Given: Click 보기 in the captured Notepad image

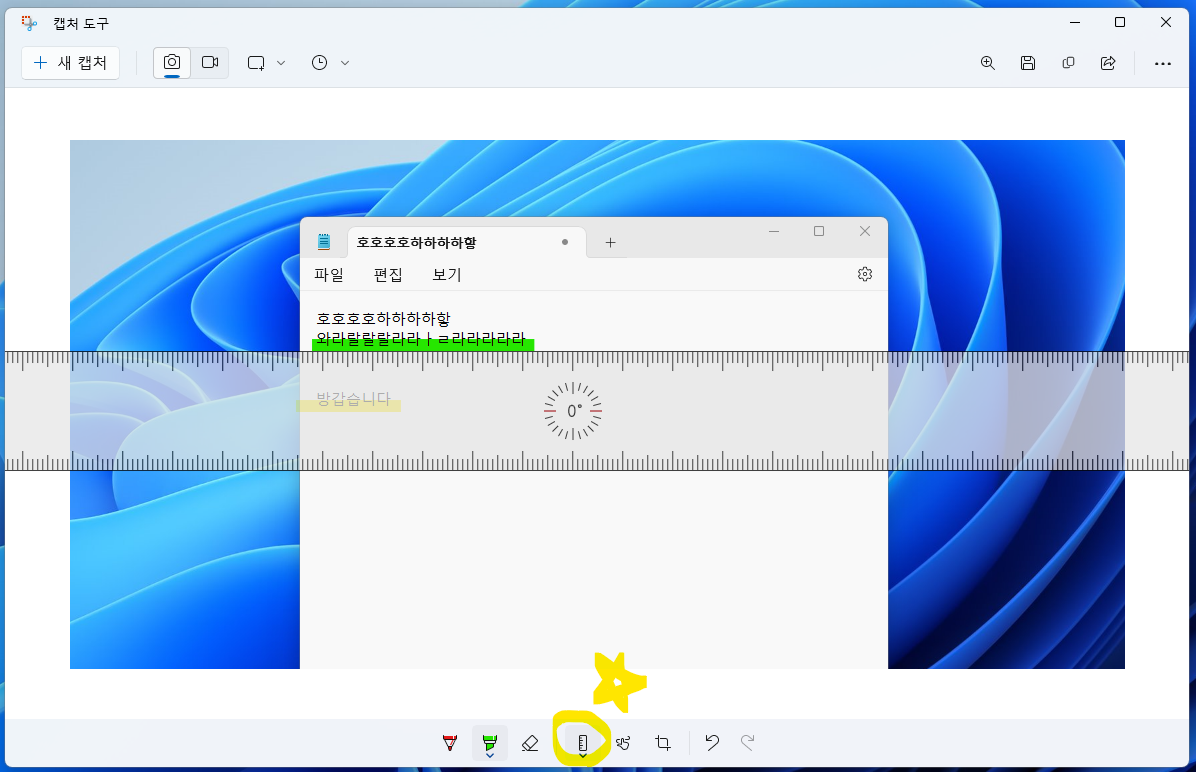Looking at the screenshot, I should [447, 275].
